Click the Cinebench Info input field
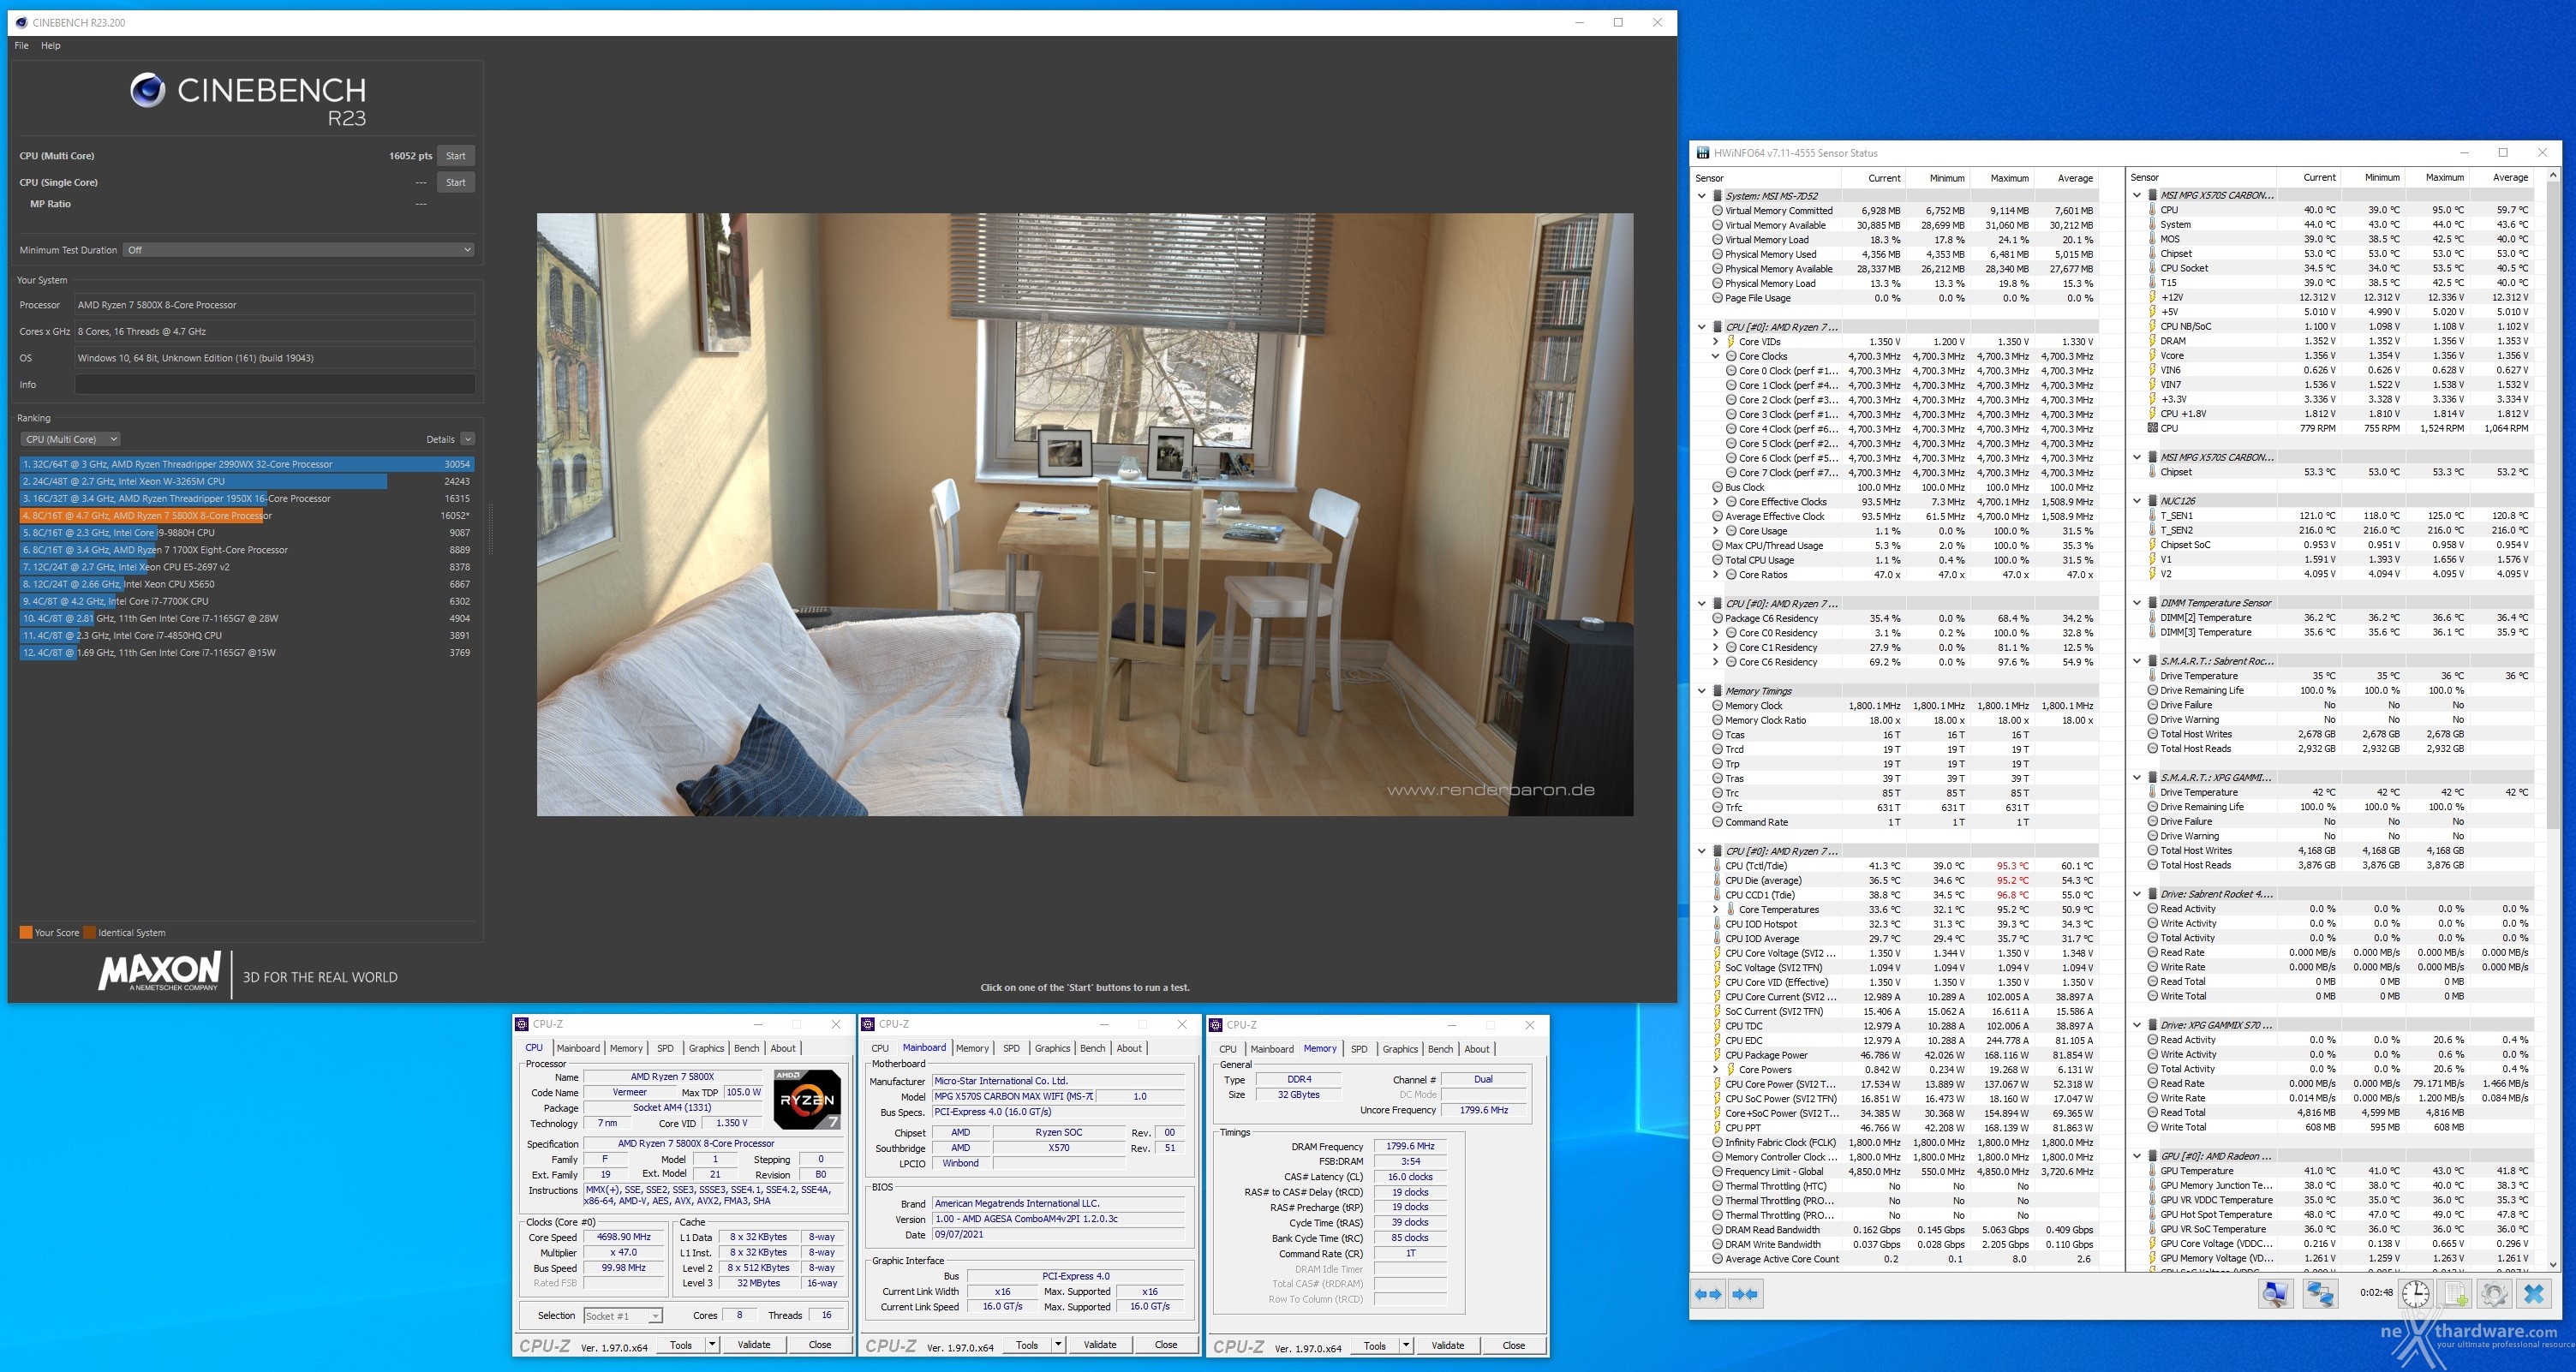 275,385
